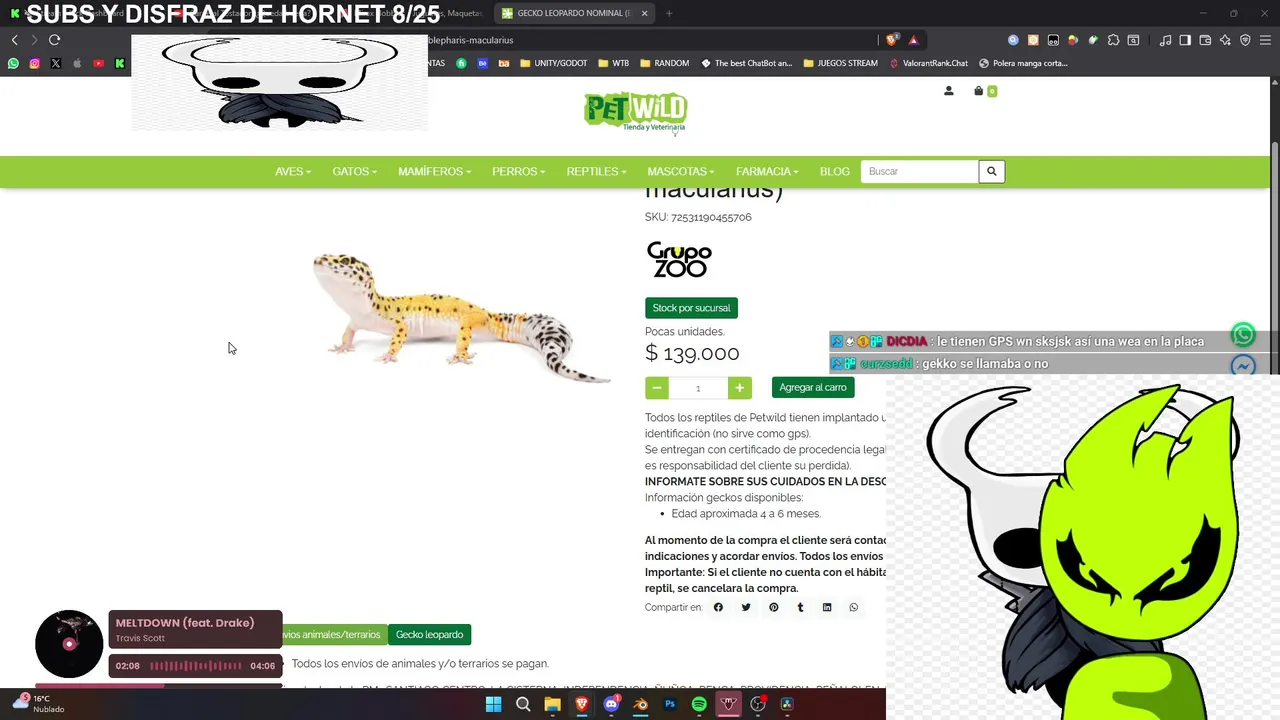Click the Brave Shields lion icon in address bar
The image size is (1280, 720).
tap(892, 40)
